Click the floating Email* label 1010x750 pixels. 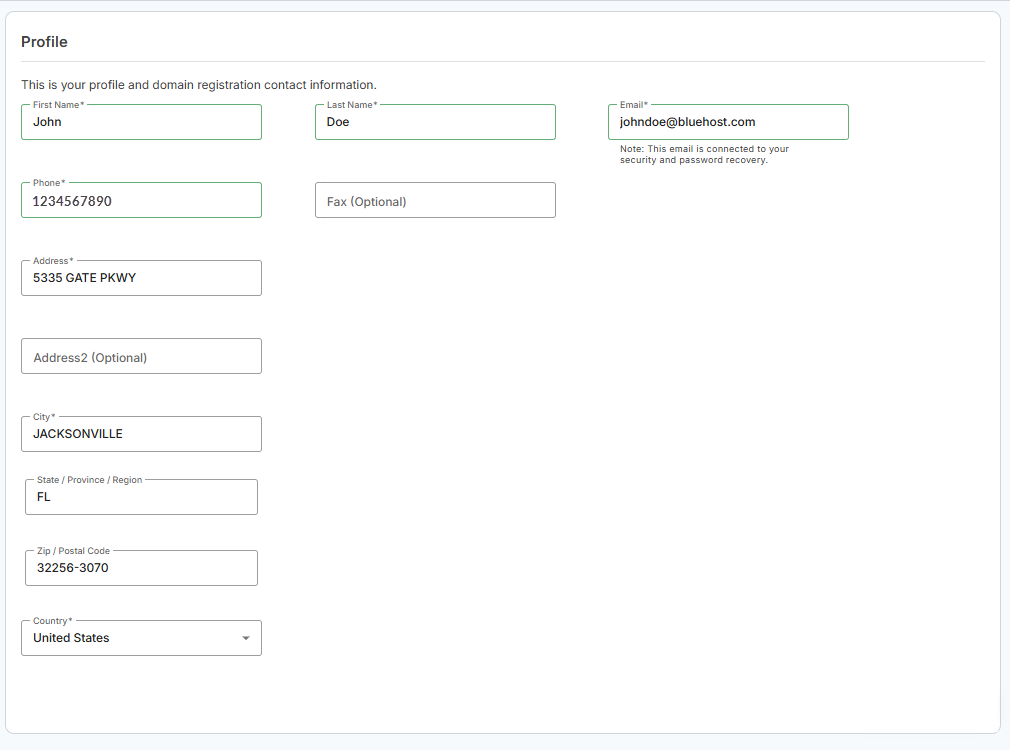(633, 105)
